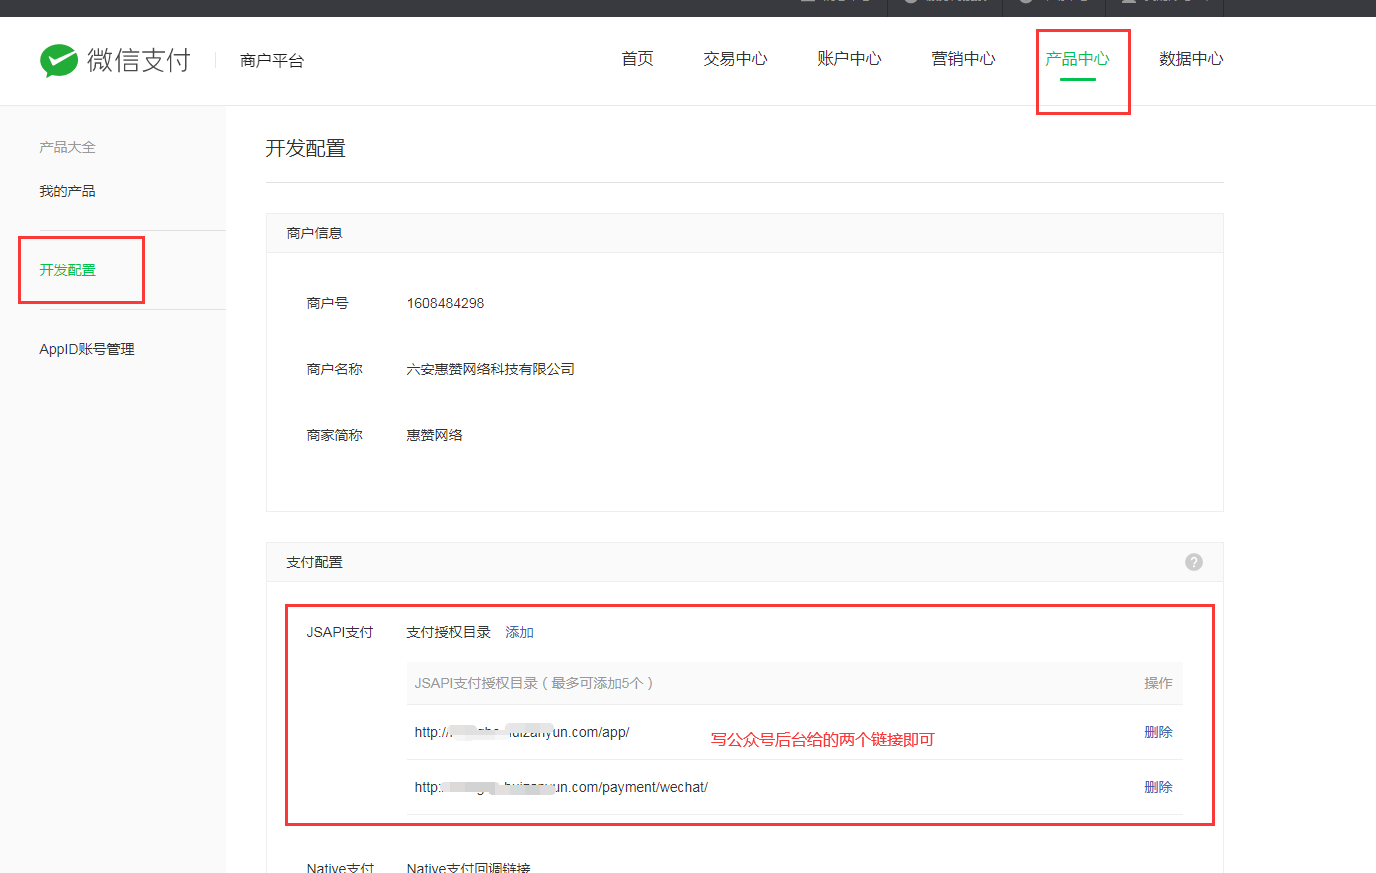This screenshot has width=1376, height=873.
Task: Click the 商户平台 label in header
Action: 272,60
